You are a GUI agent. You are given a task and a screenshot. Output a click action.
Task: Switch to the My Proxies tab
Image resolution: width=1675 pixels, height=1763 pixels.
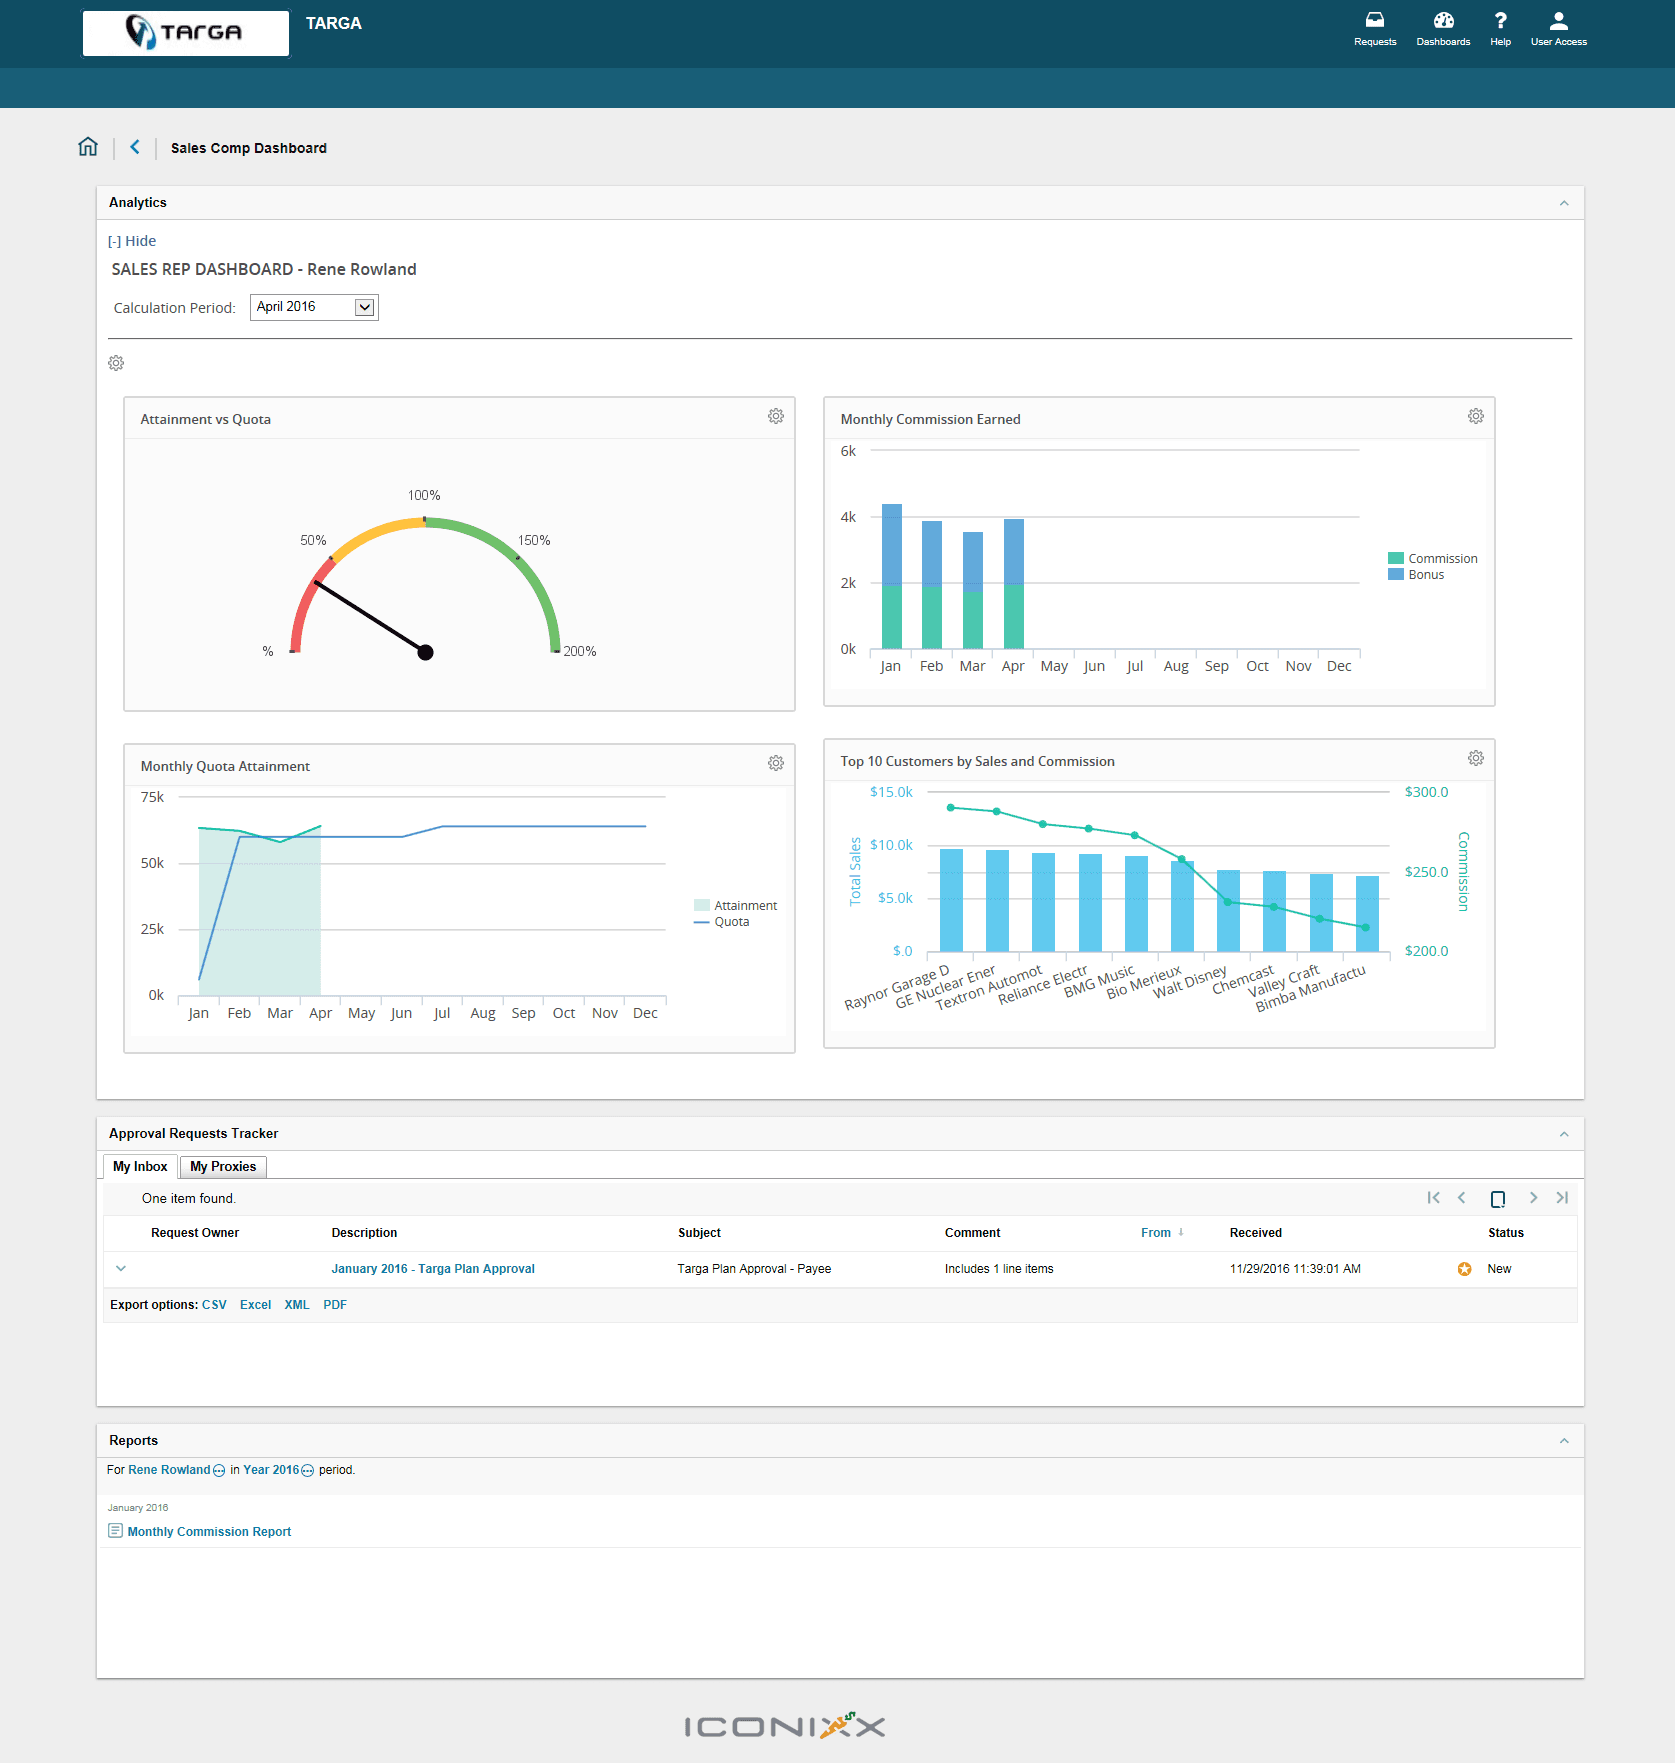tap(223, 1167)
